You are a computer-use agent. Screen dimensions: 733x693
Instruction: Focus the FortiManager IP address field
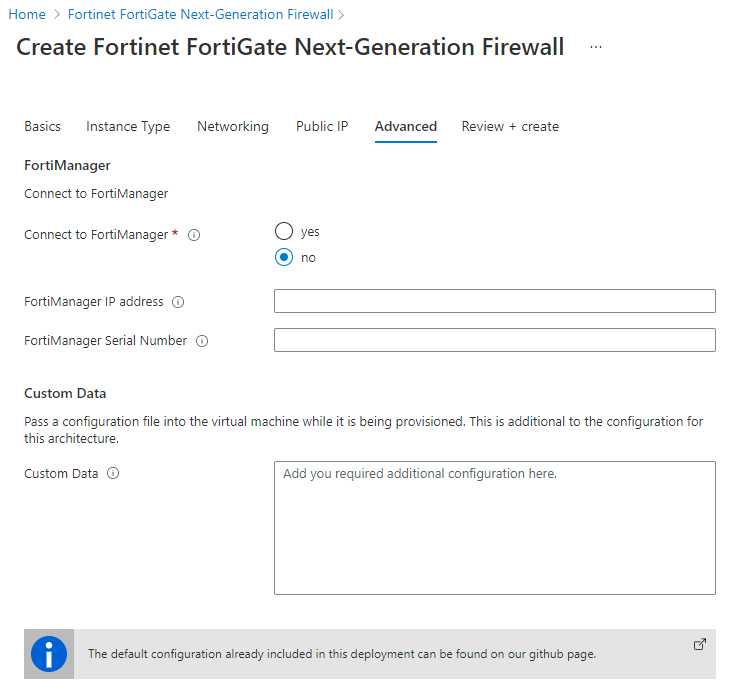coord(494,302)
